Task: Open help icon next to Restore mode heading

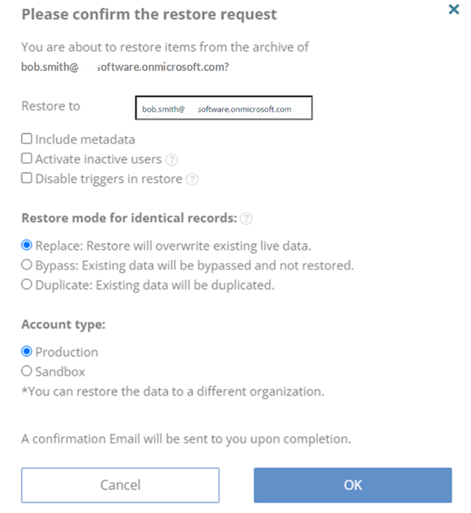Action: (x=246, y=219)
